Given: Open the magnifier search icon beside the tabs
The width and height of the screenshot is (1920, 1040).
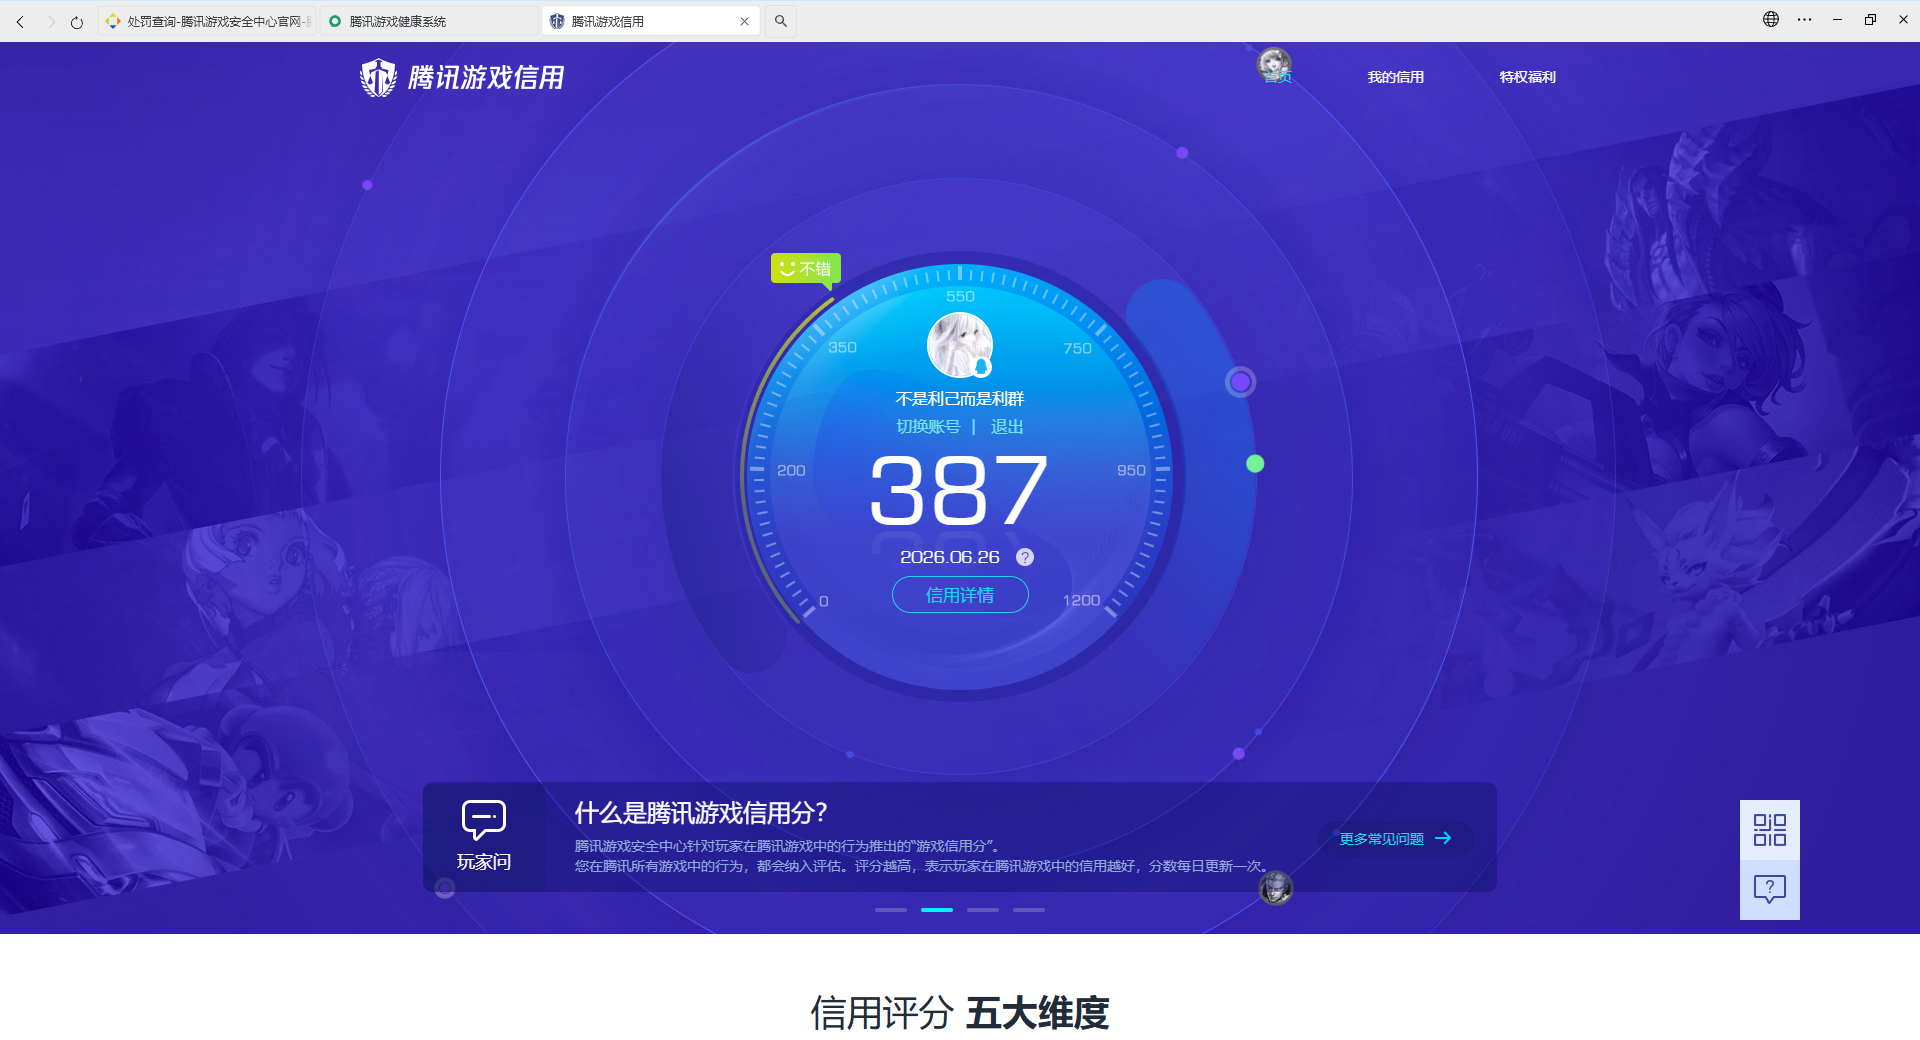Looking at the screenshot, I should click(781, 21).
